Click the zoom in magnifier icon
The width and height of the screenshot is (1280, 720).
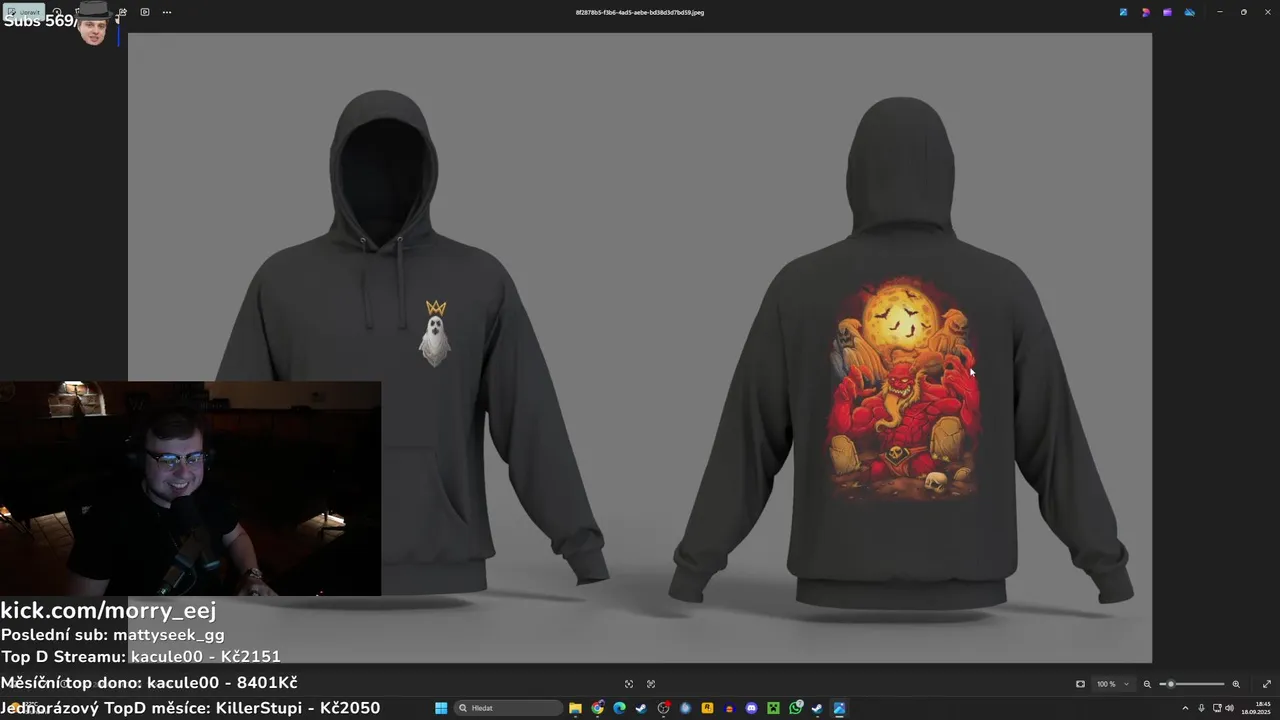1236,684
